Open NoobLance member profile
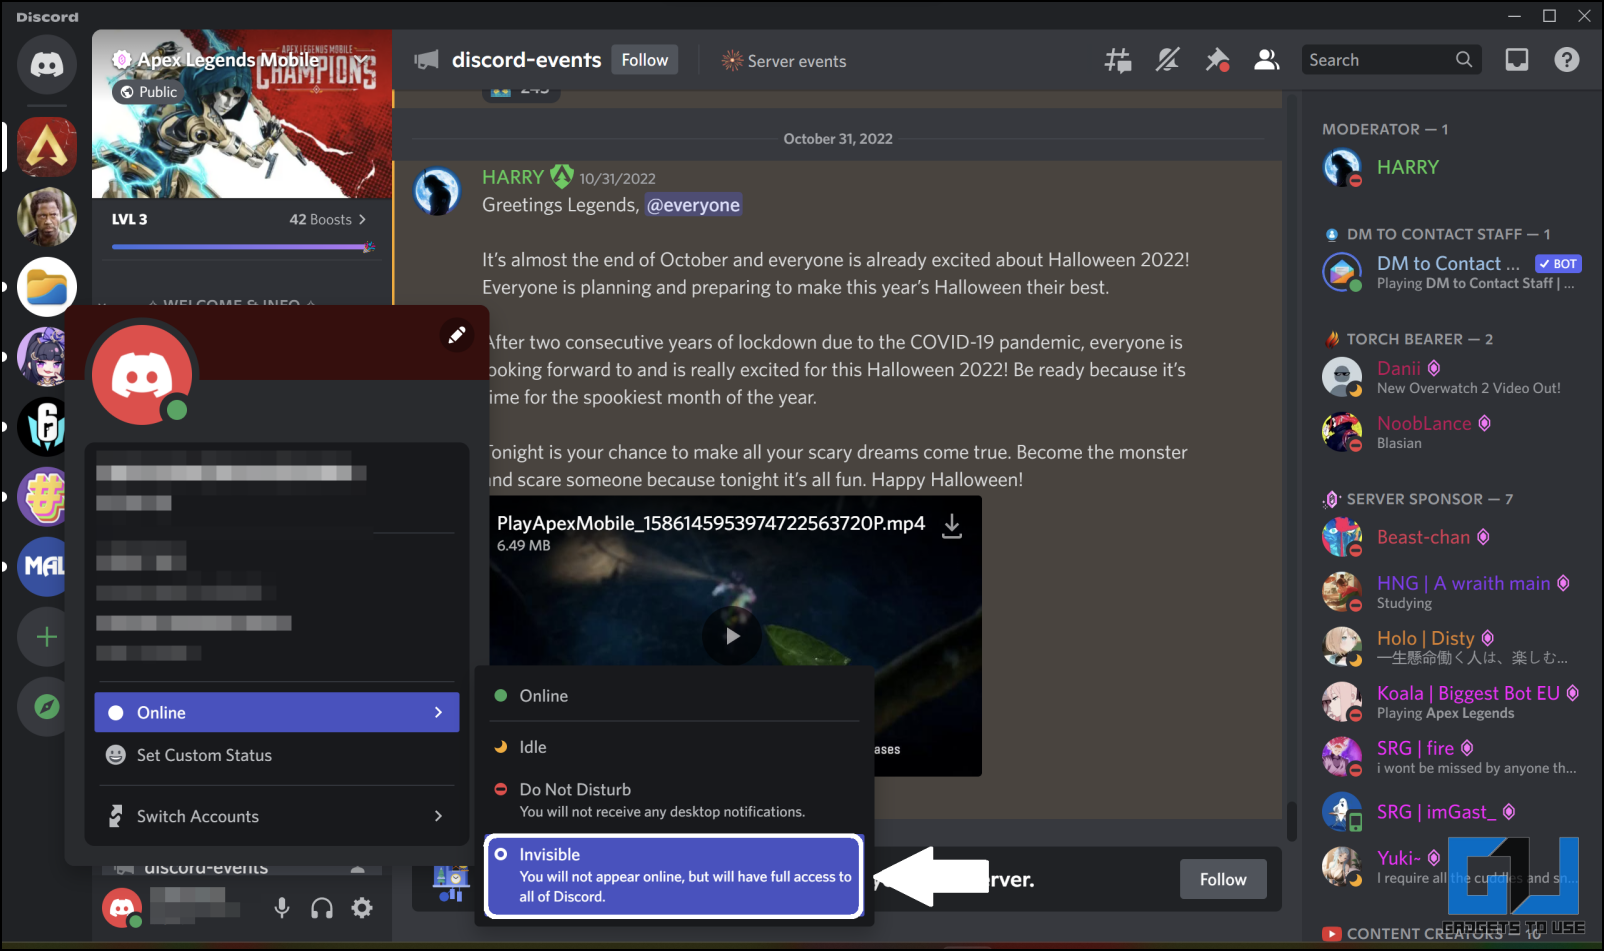 (1453, 432)
